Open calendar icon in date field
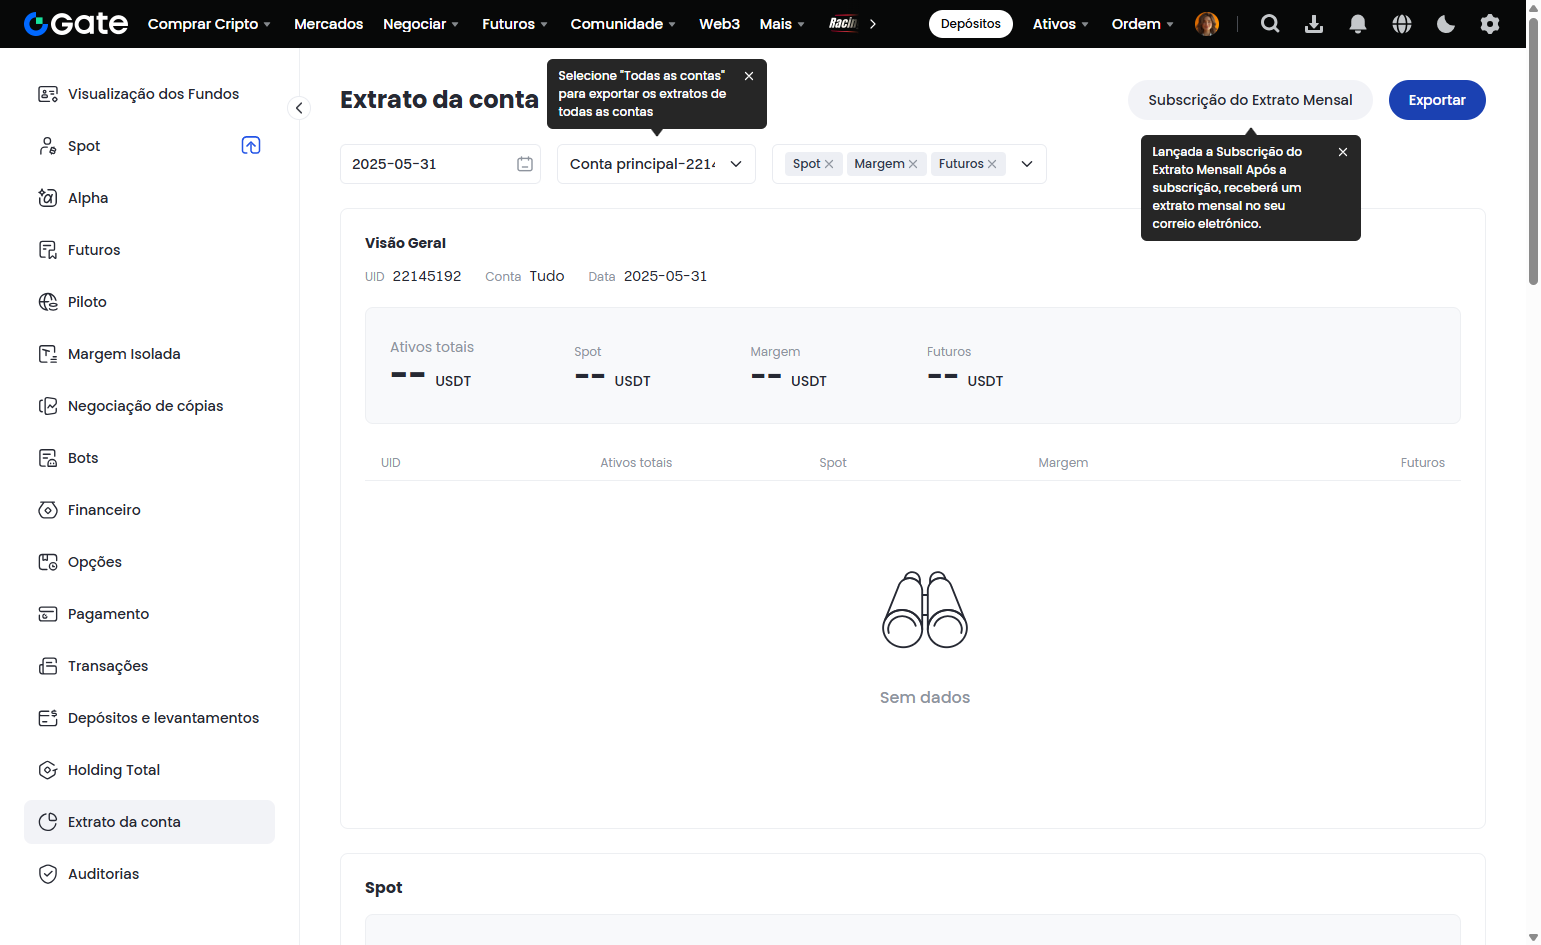The height and width of the screenshot is (945, 1541). tap(525, 164)
